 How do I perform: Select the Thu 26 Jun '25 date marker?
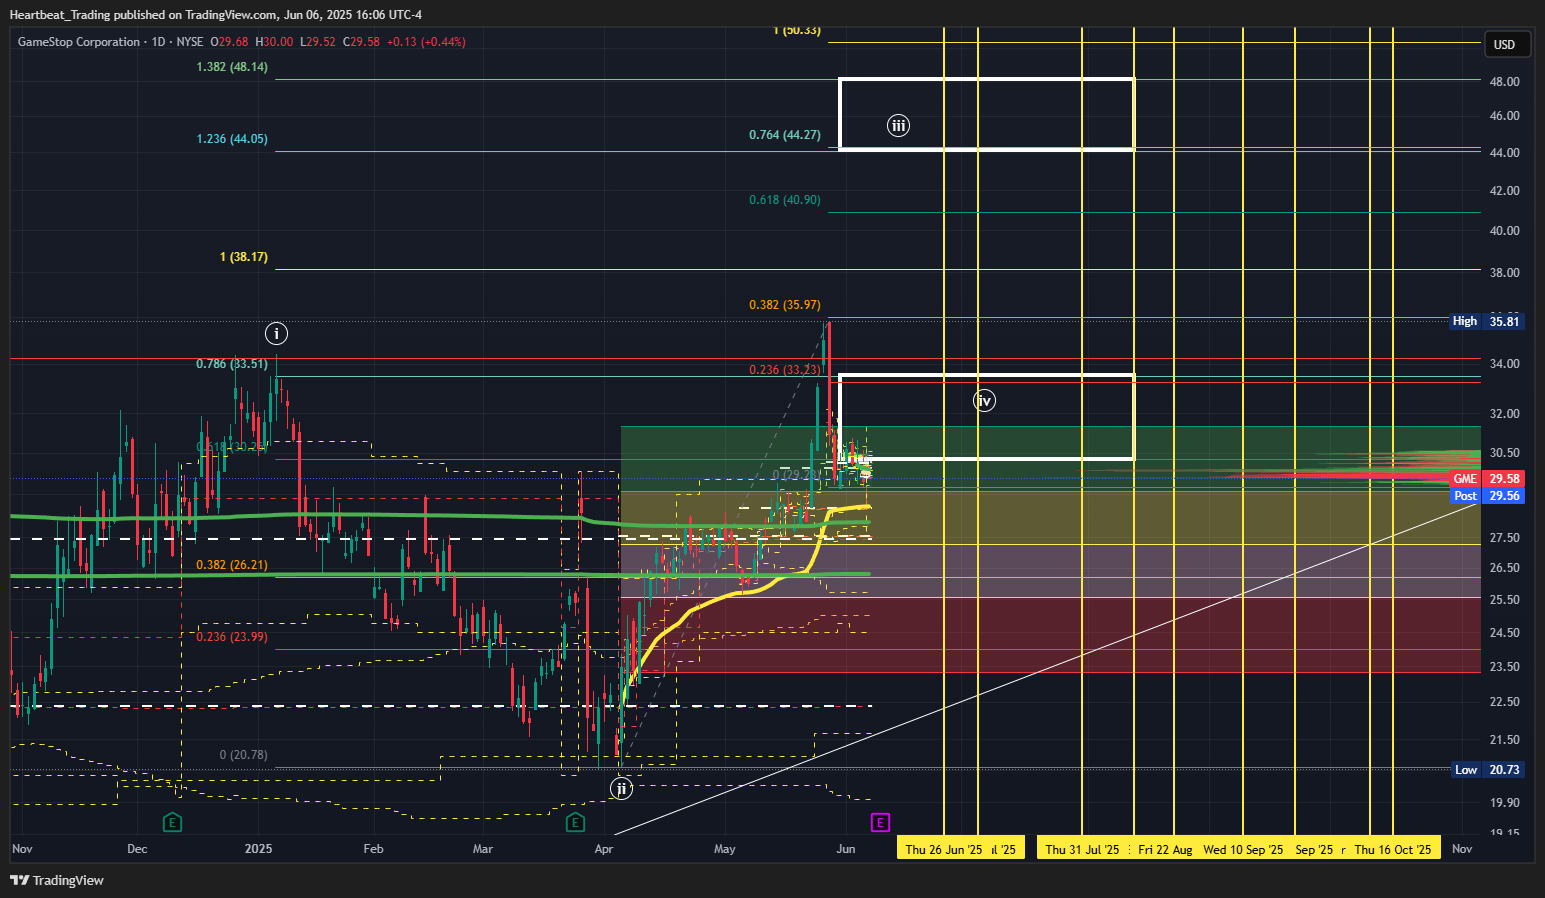943,849
